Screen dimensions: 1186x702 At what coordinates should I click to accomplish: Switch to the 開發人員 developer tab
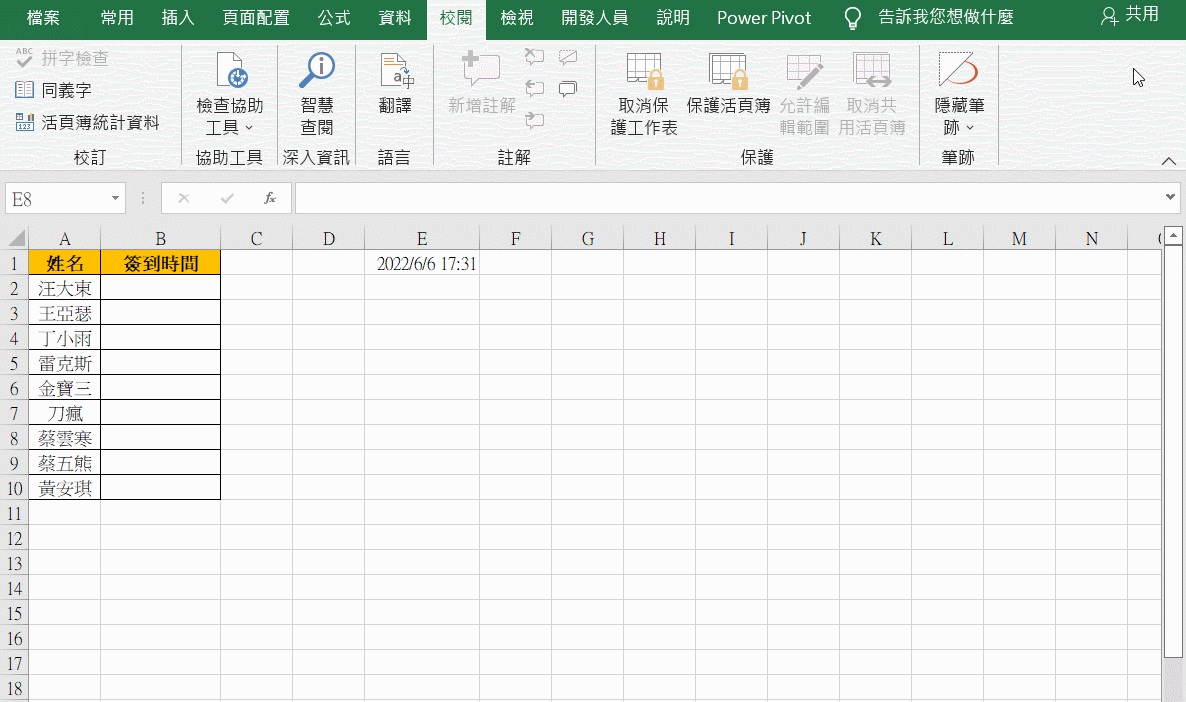595,18
